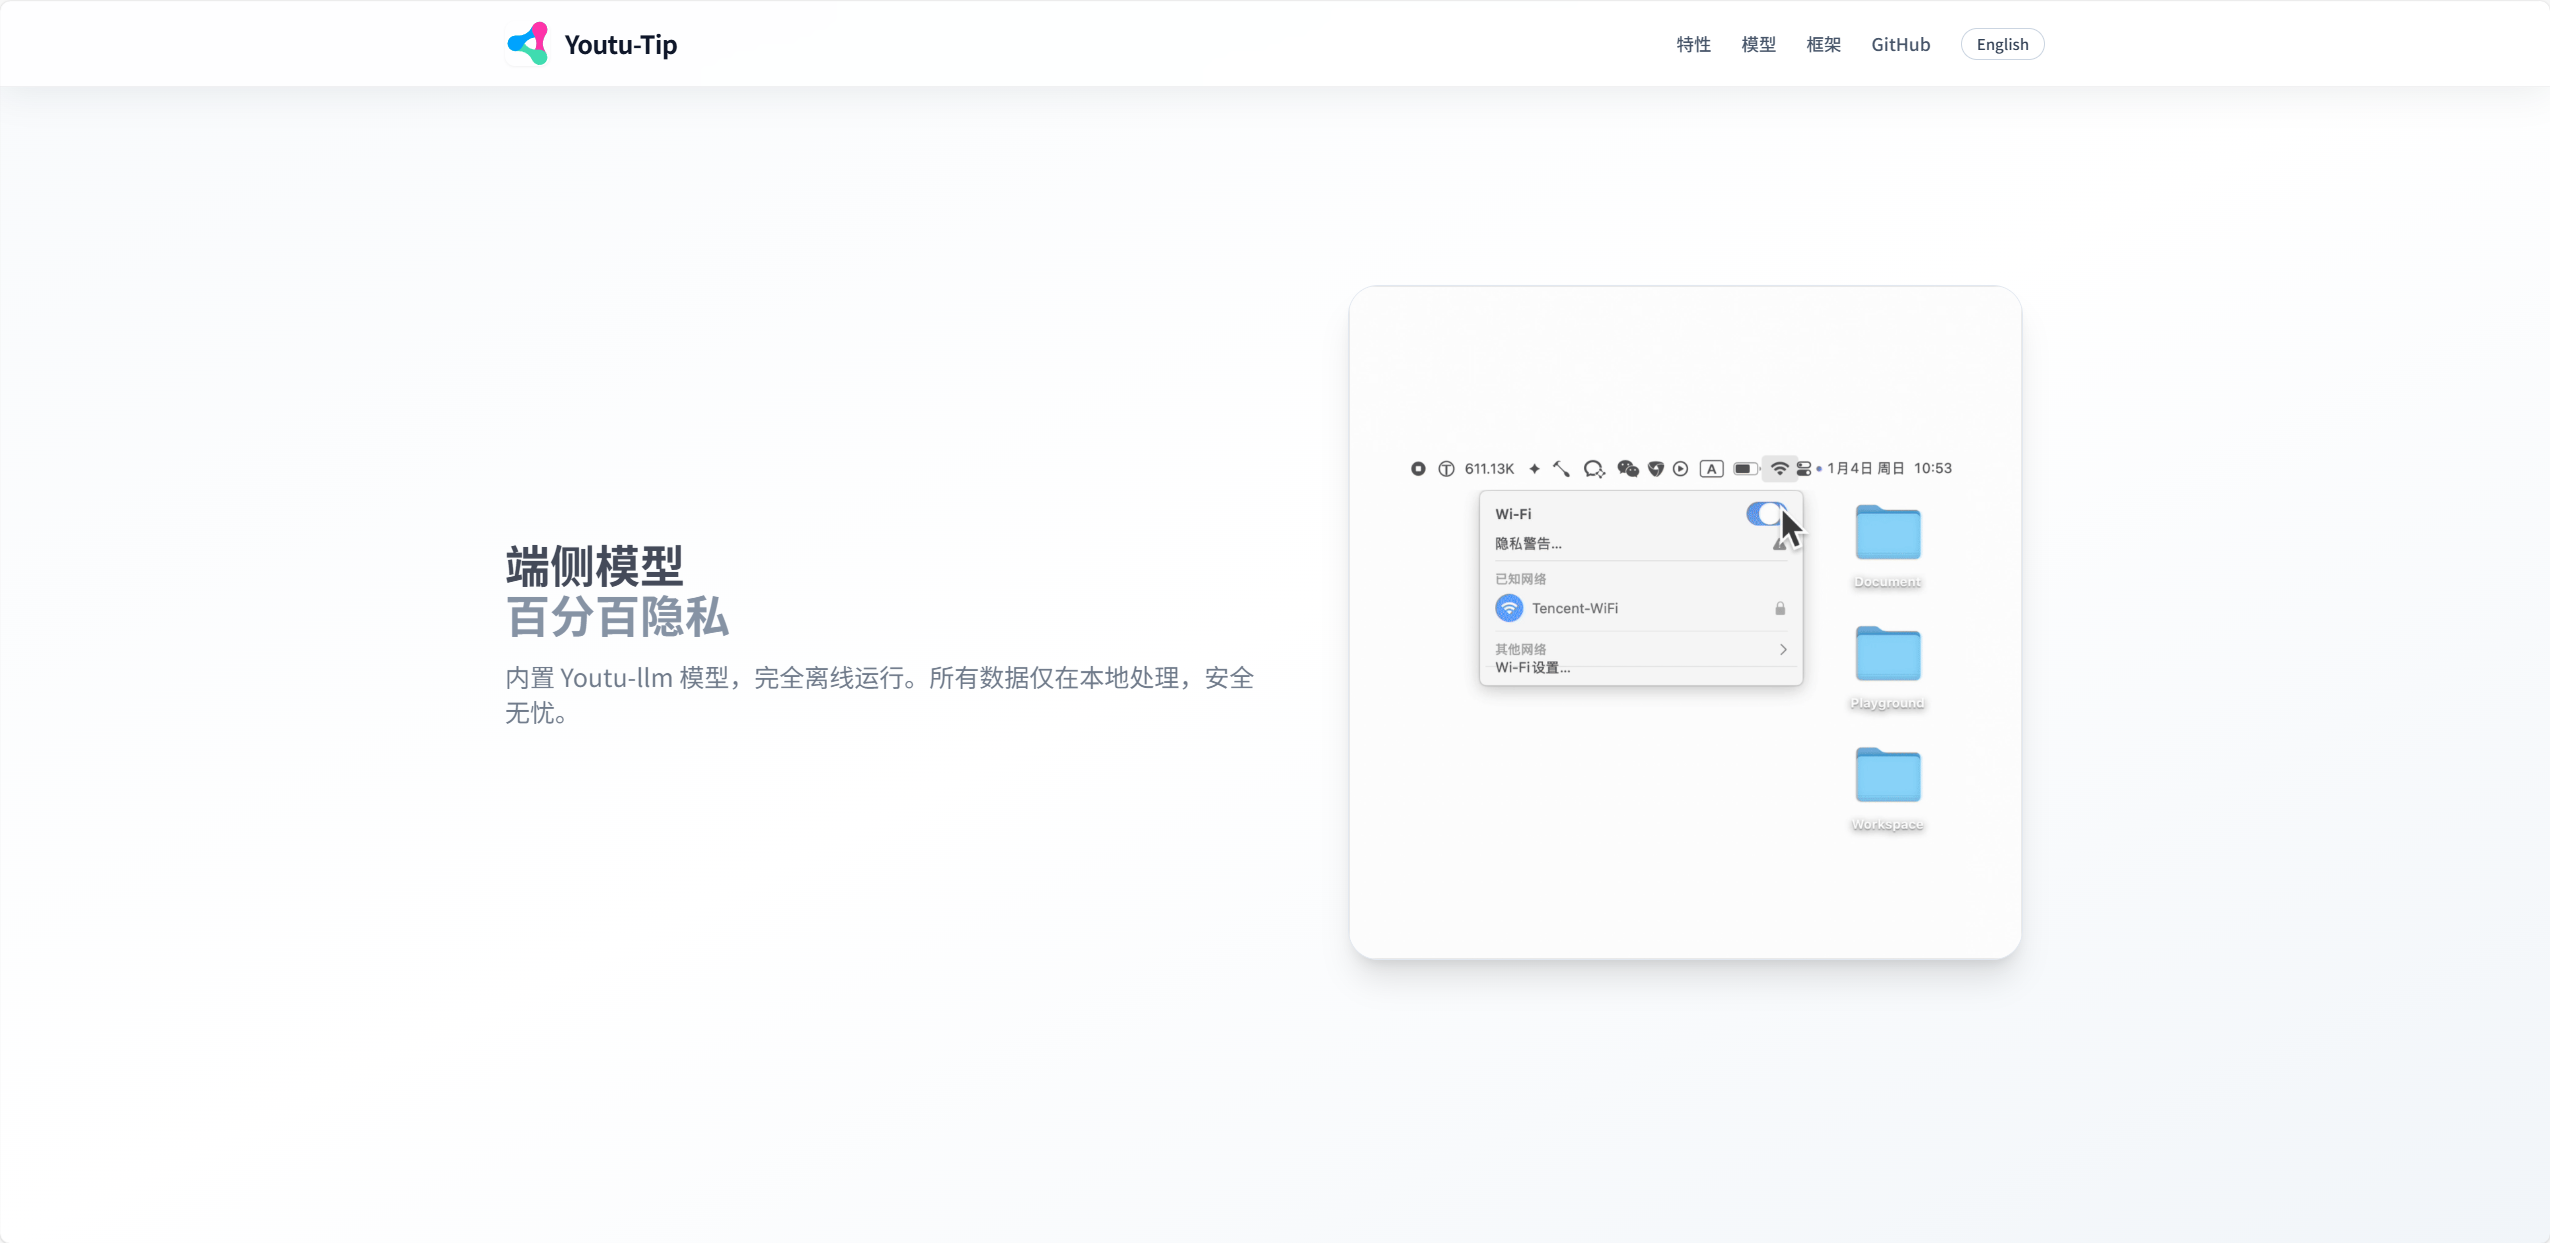
Task: Click the Youtu-Tip brand name text
Action: tap(620, 44)
